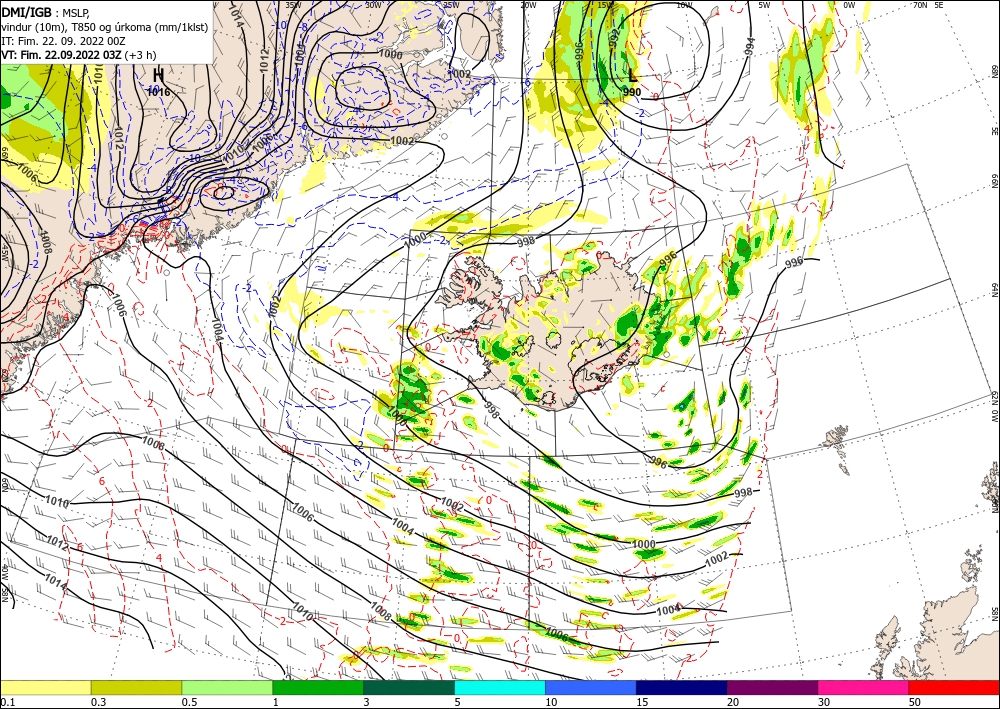
Task: Click the light green 0.5–1 legend swatch
Action: tap(227, 687)
